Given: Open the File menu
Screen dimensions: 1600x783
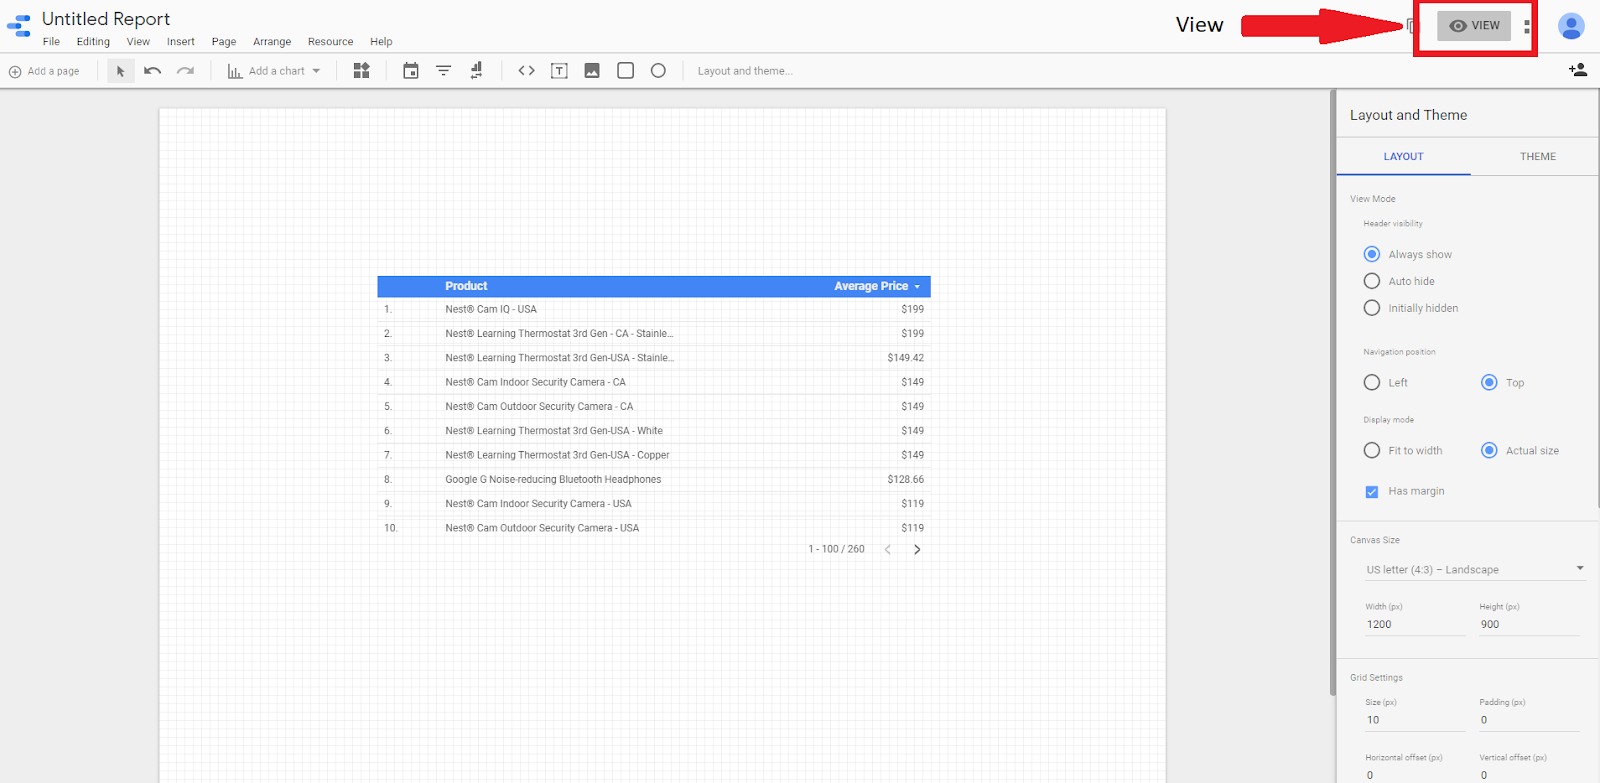Looking at the screenshot, I should click(x=51, y=42).
